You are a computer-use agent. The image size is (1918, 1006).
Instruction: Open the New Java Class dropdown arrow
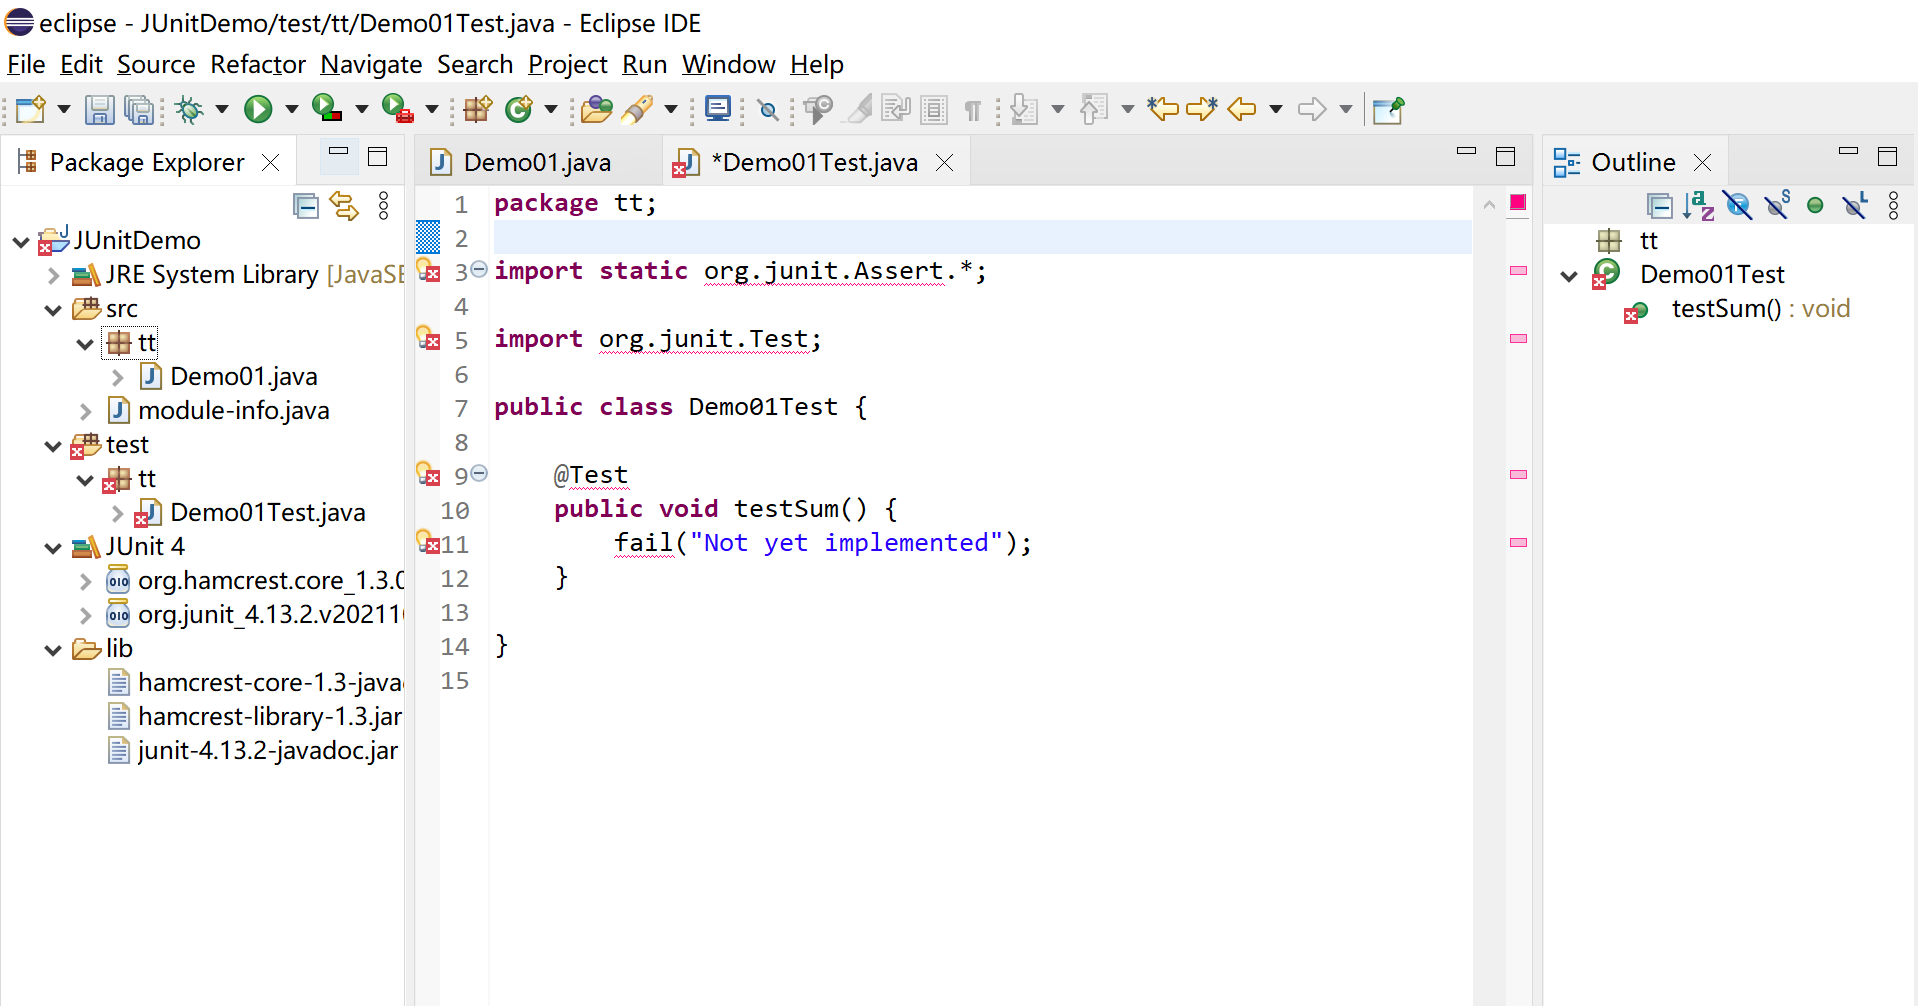tap(550, 109)
